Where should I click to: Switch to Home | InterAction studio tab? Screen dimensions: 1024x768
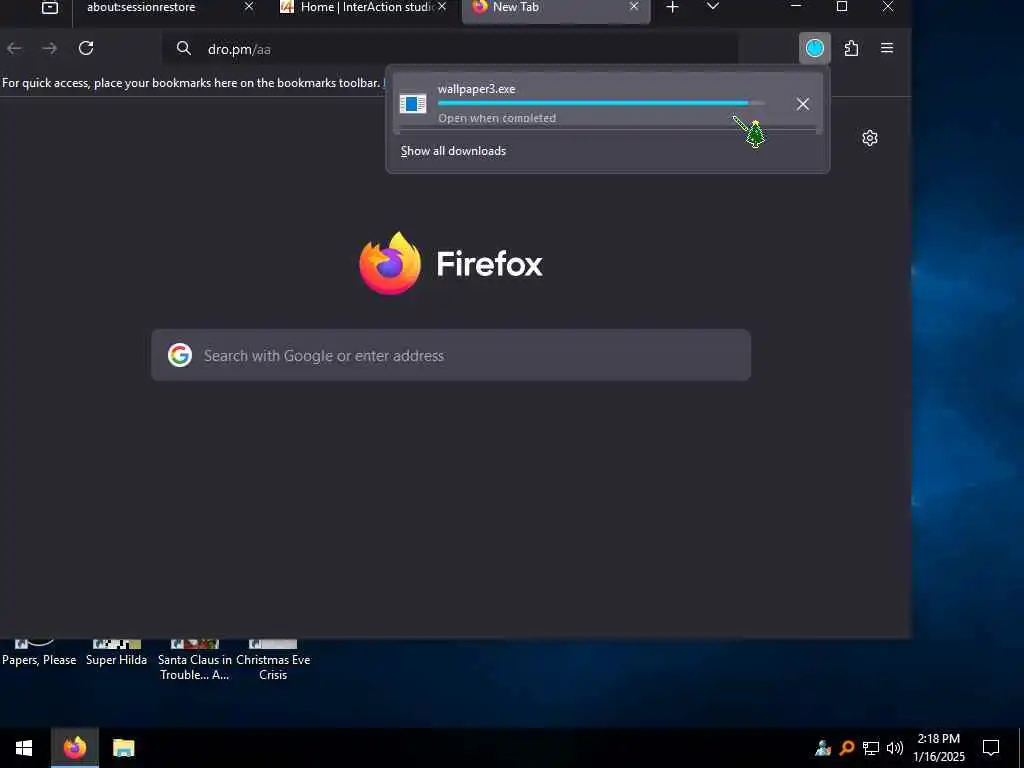[364, 9]
